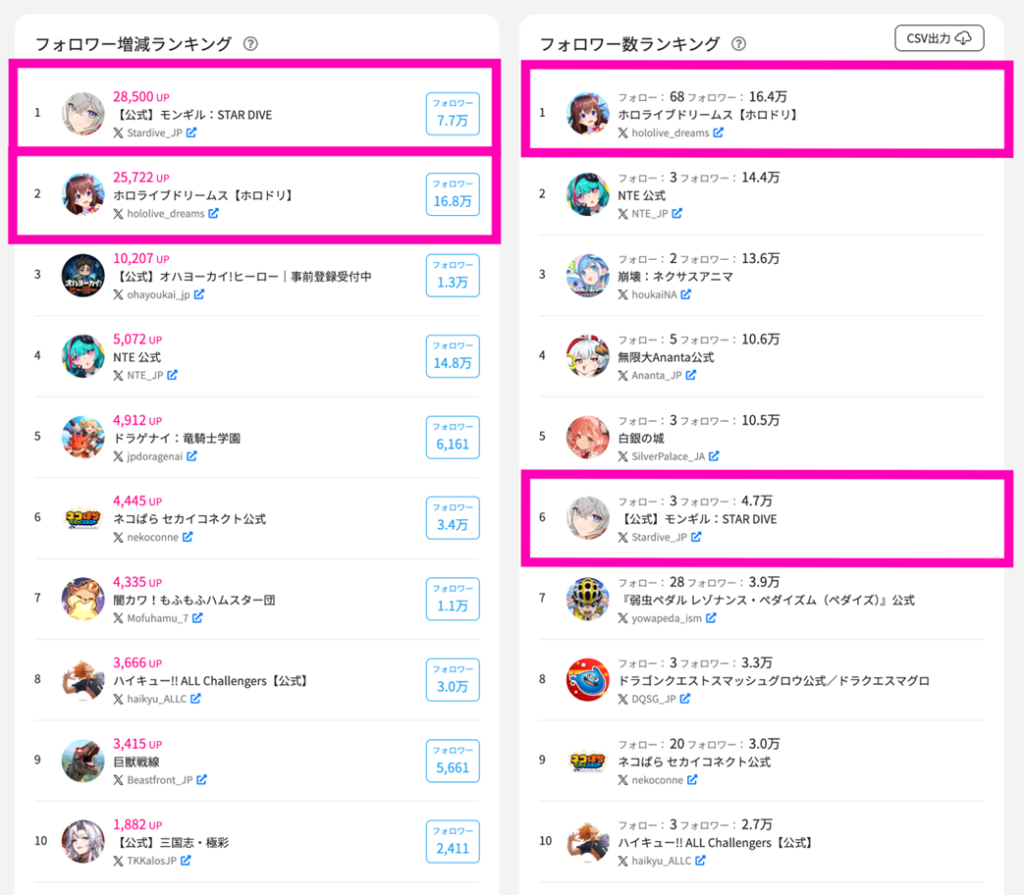Image resolution: width=1024 pixels, height=895 pixels.
Task: Click external link icon next to TKKalosJP
Action: [x=186, y=860]
